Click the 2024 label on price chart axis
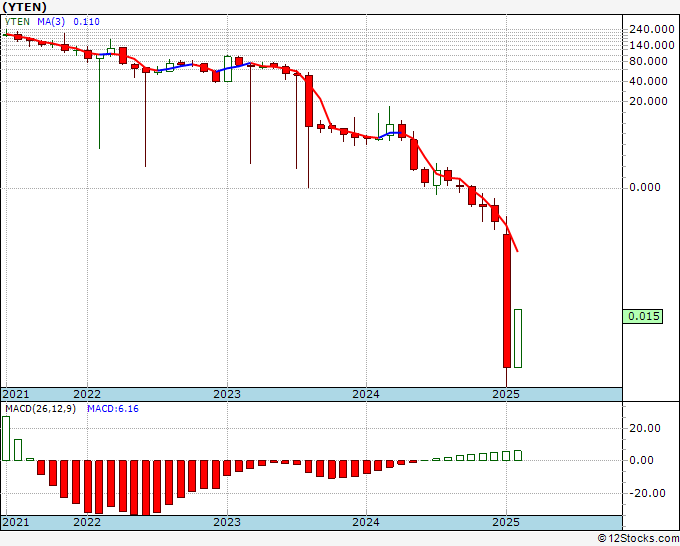Screen dimensions: 680x546 [366, 394]
